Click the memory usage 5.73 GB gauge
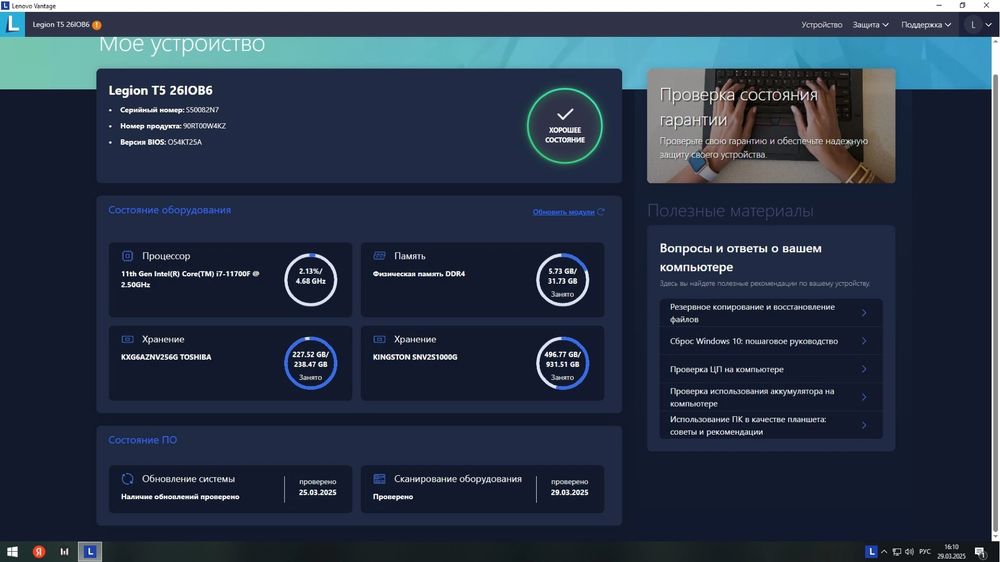The width and height of the screenshot is (1000, 562). coord(562,279)
